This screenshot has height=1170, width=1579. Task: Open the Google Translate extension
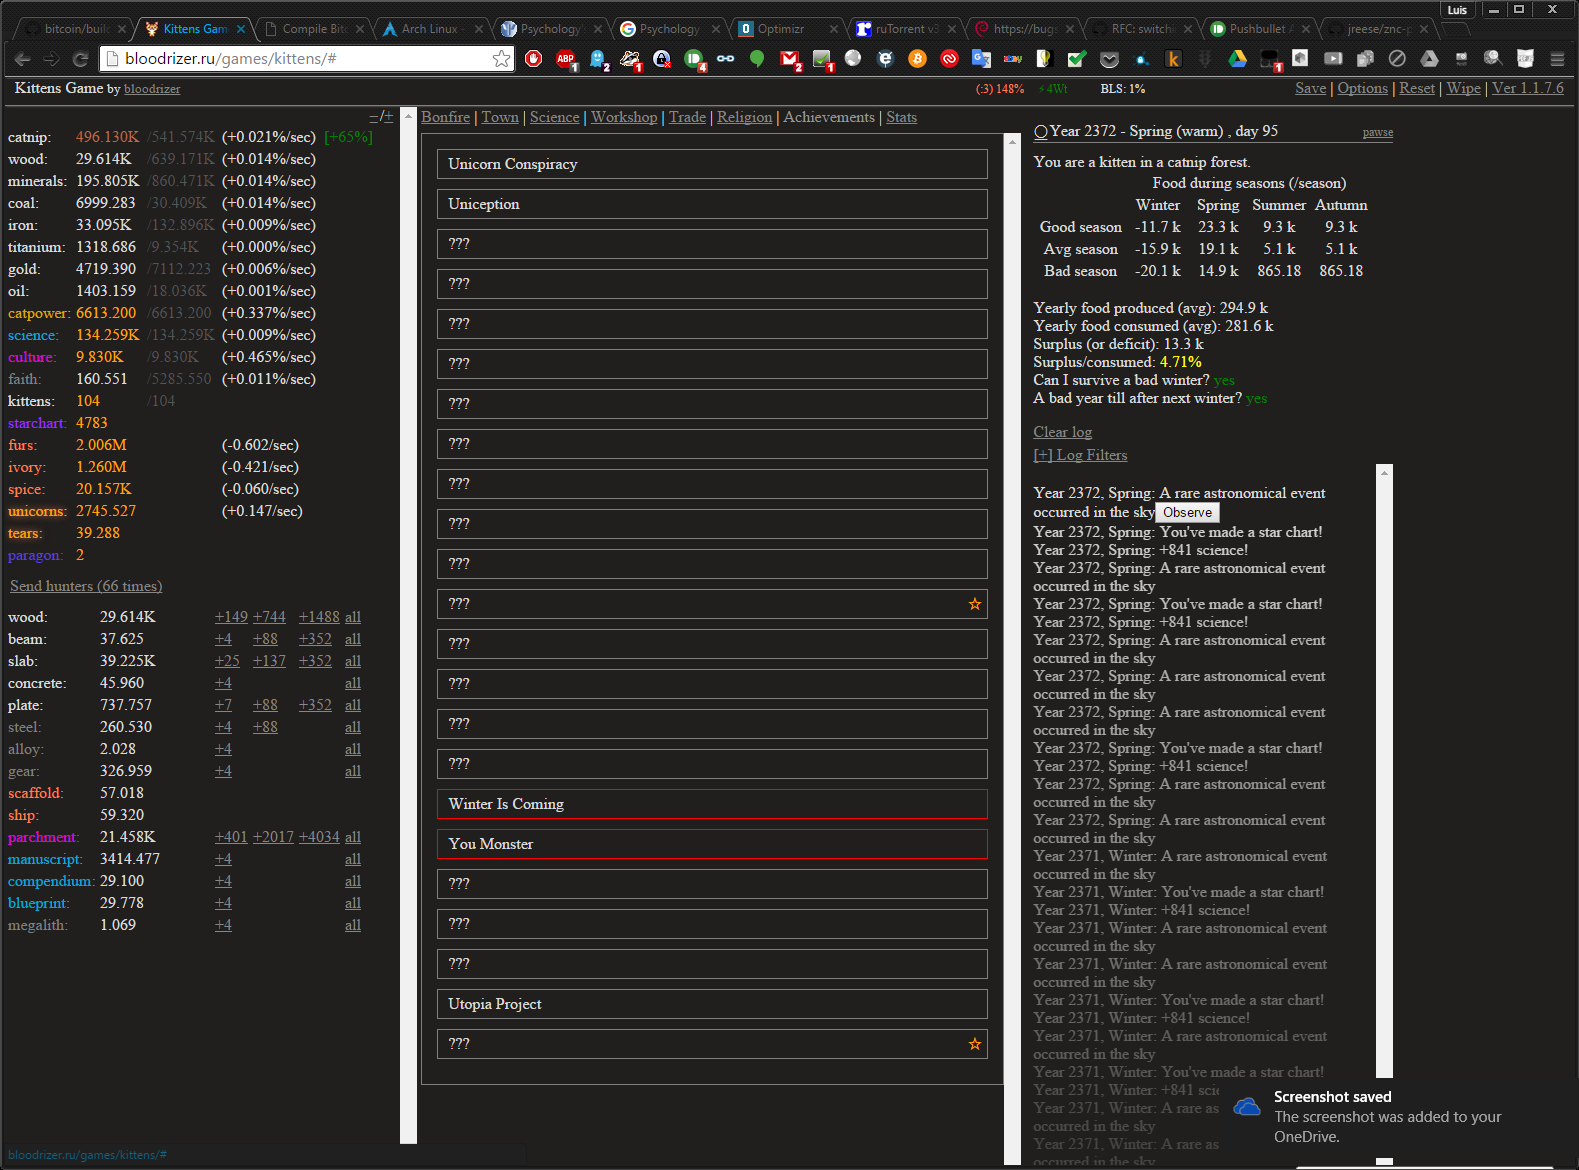(x=981, y=59)
